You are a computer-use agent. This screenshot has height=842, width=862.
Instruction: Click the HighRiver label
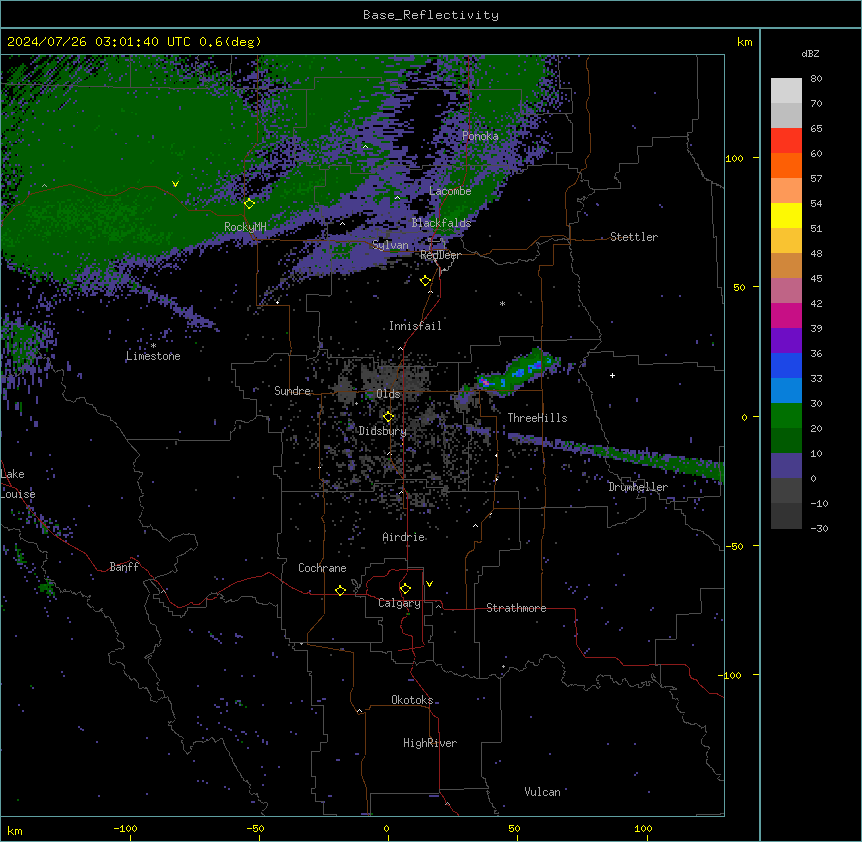[x=430, y=743]
